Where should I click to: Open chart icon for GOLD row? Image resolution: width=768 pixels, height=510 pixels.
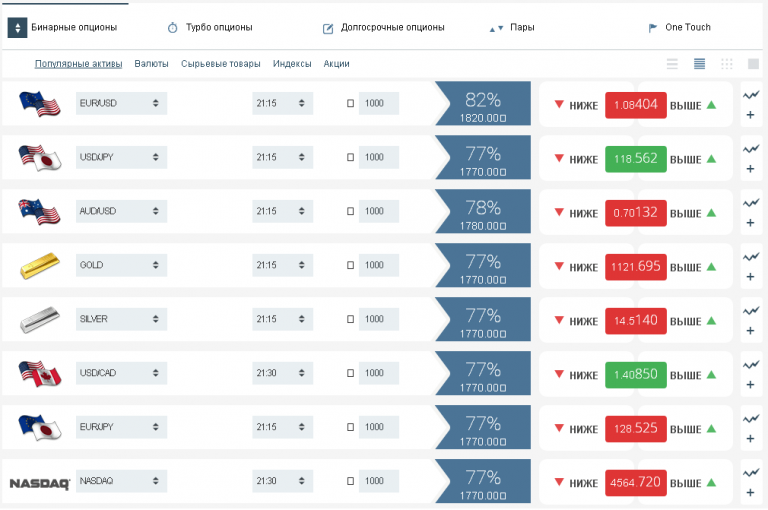point(750,257)
